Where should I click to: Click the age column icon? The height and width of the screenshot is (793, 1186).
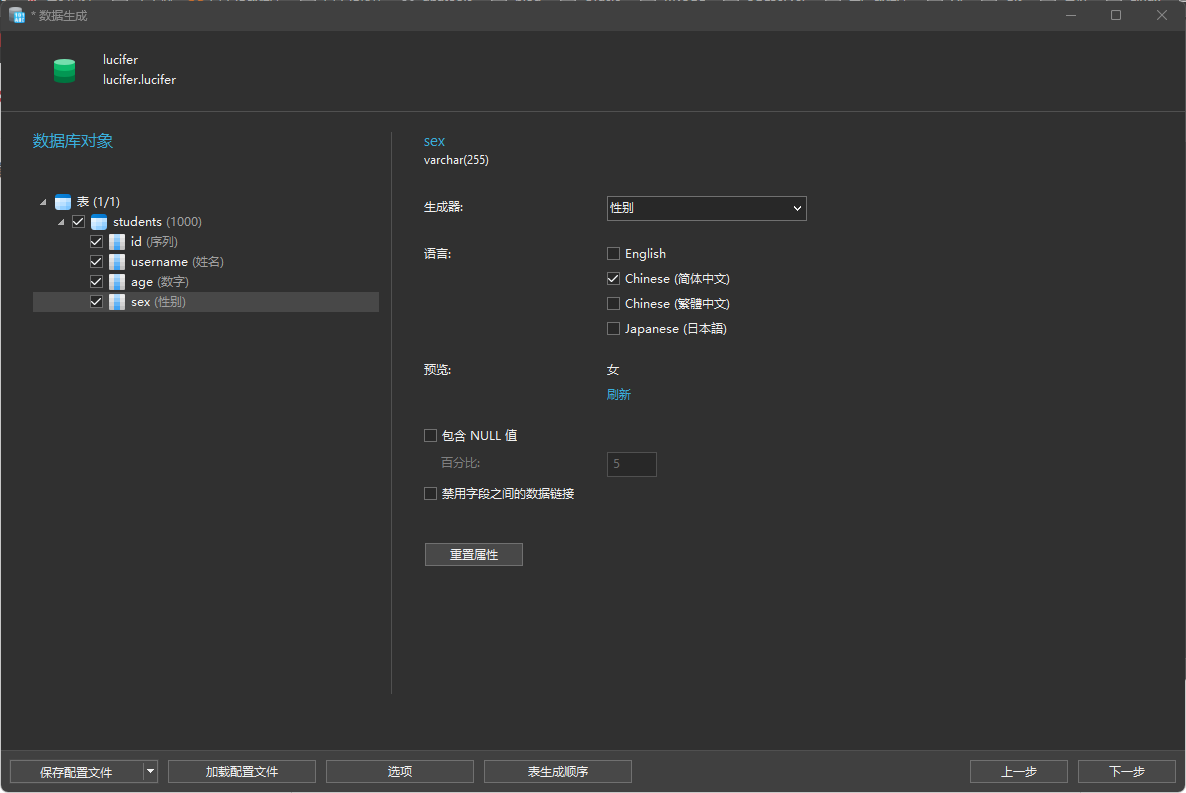click(x=117, y=281)
